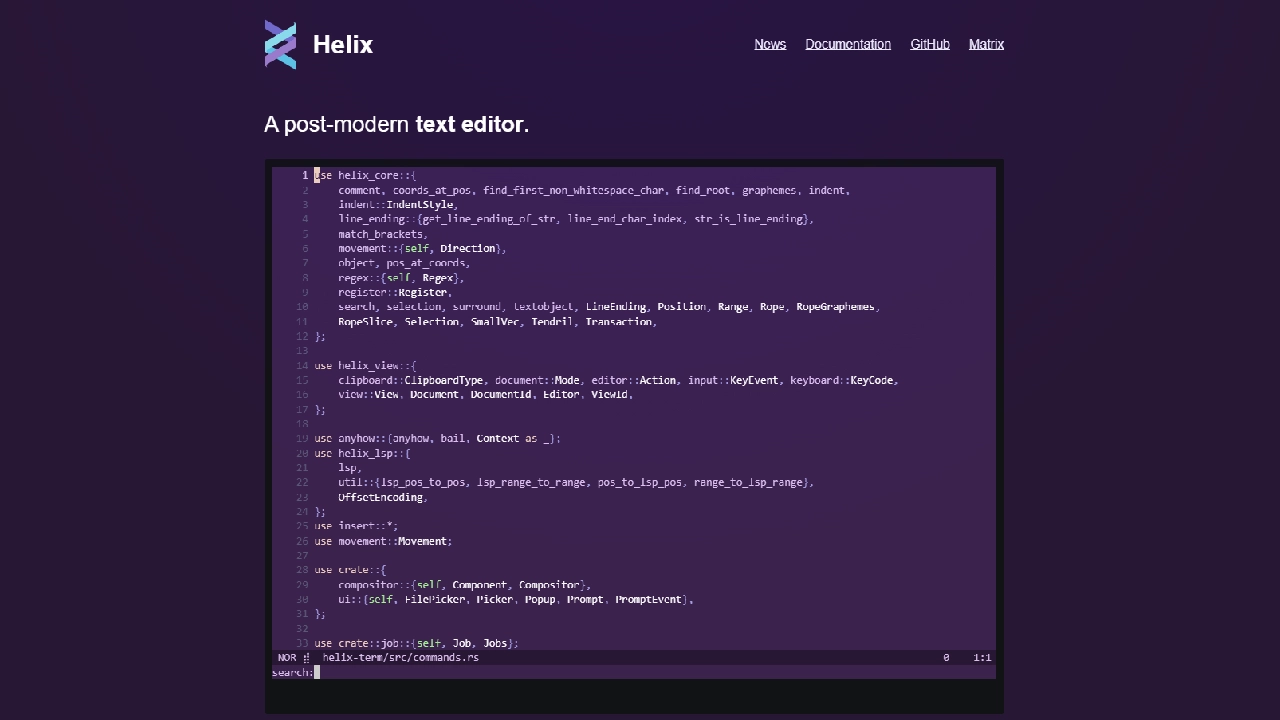Click the spinner icon beside NOR indicator
1280x720 pixels.
pyautogui.click(x=308, y=657)
